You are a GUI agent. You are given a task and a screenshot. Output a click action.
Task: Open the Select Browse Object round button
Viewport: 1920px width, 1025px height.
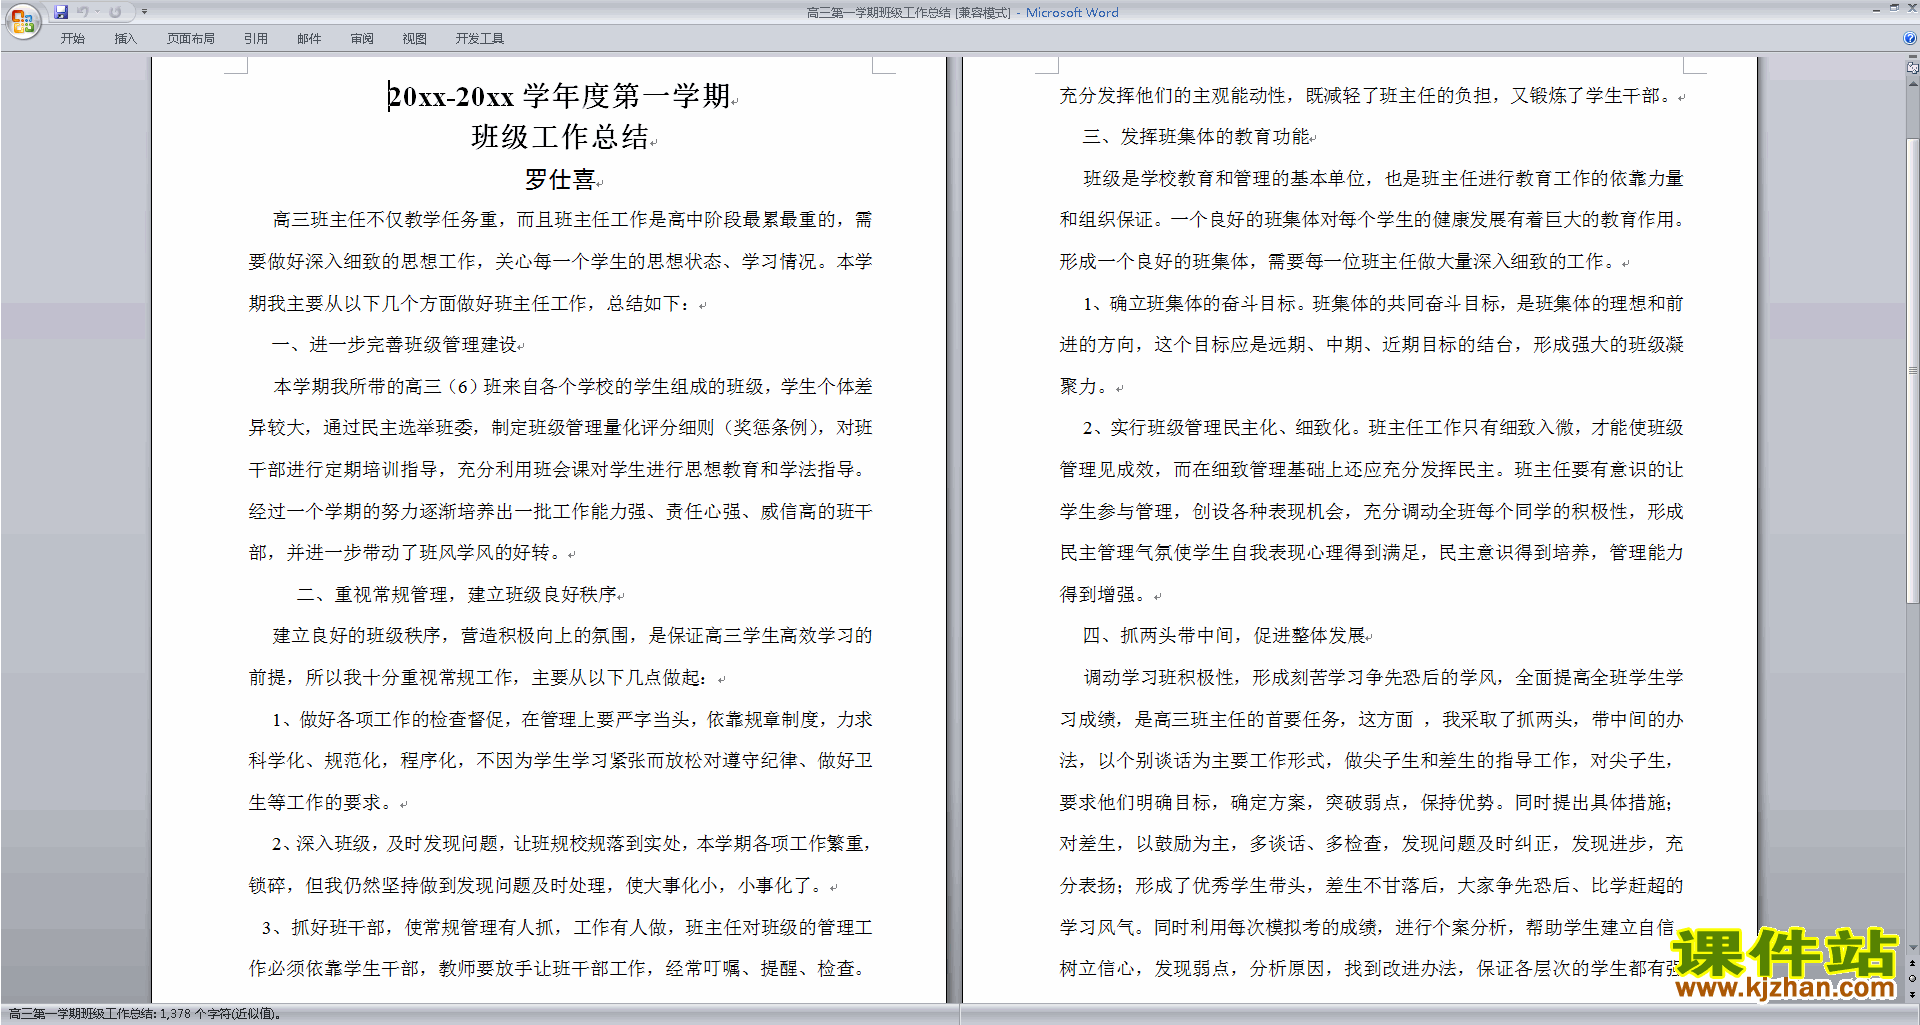coord(1913,978)
